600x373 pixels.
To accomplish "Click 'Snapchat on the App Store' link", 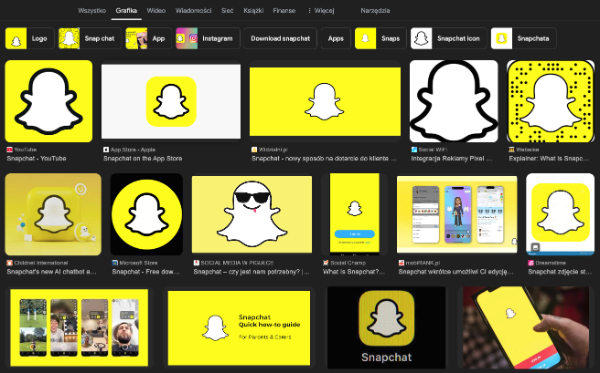I will (x=143, y=158).
